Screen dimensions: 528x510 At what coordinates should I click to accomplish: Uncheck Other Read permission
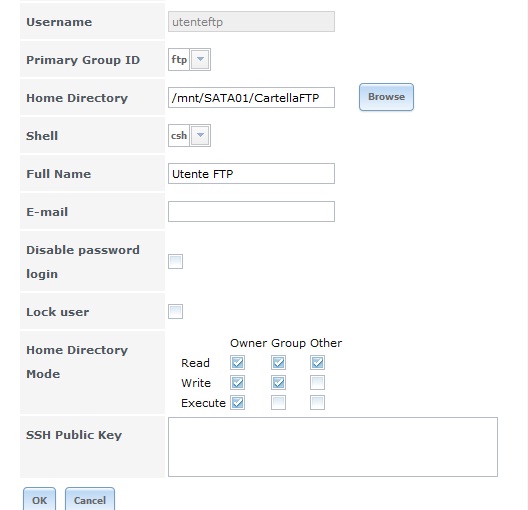[317, 363]
